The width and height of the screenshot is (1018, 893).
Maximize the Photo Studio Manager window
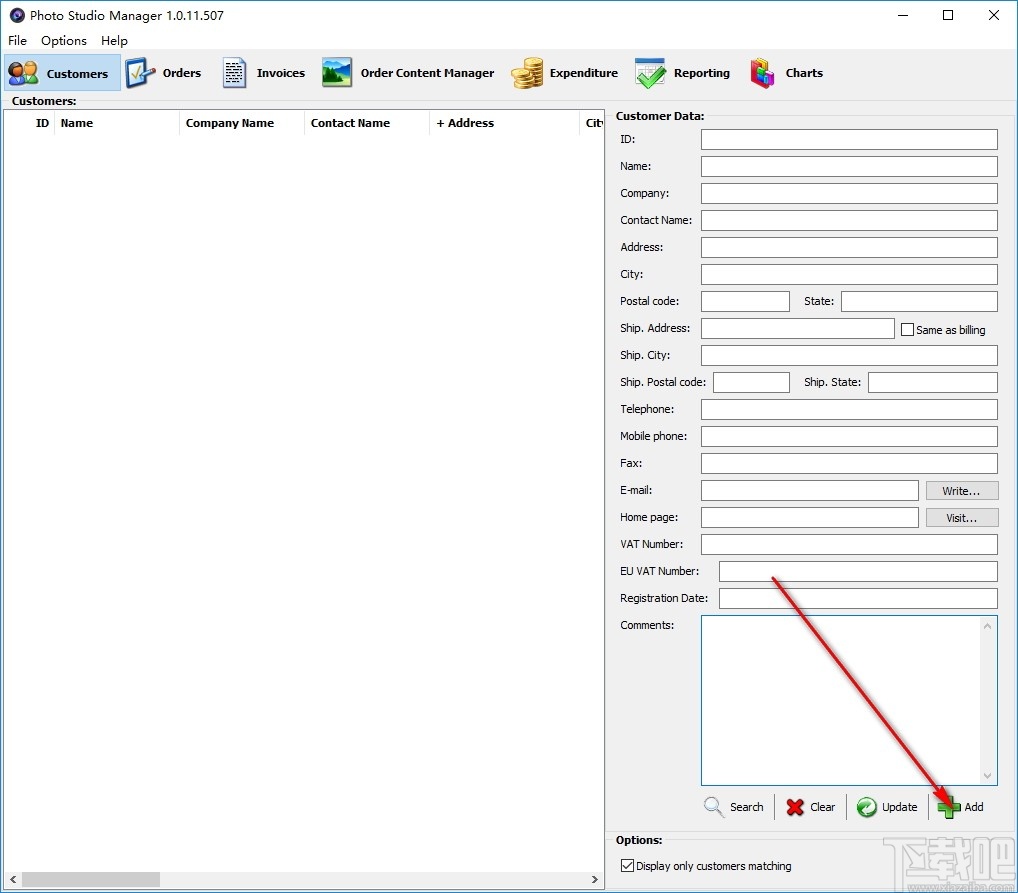point(948,15)
